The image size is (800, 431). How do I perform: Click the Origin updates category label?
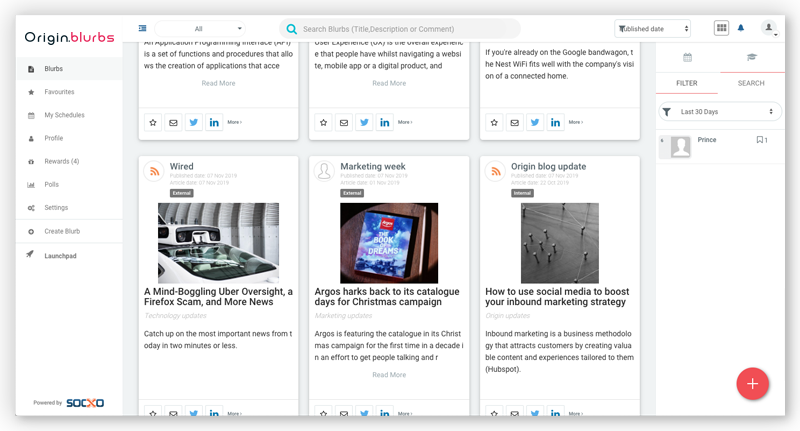[508, 316]
